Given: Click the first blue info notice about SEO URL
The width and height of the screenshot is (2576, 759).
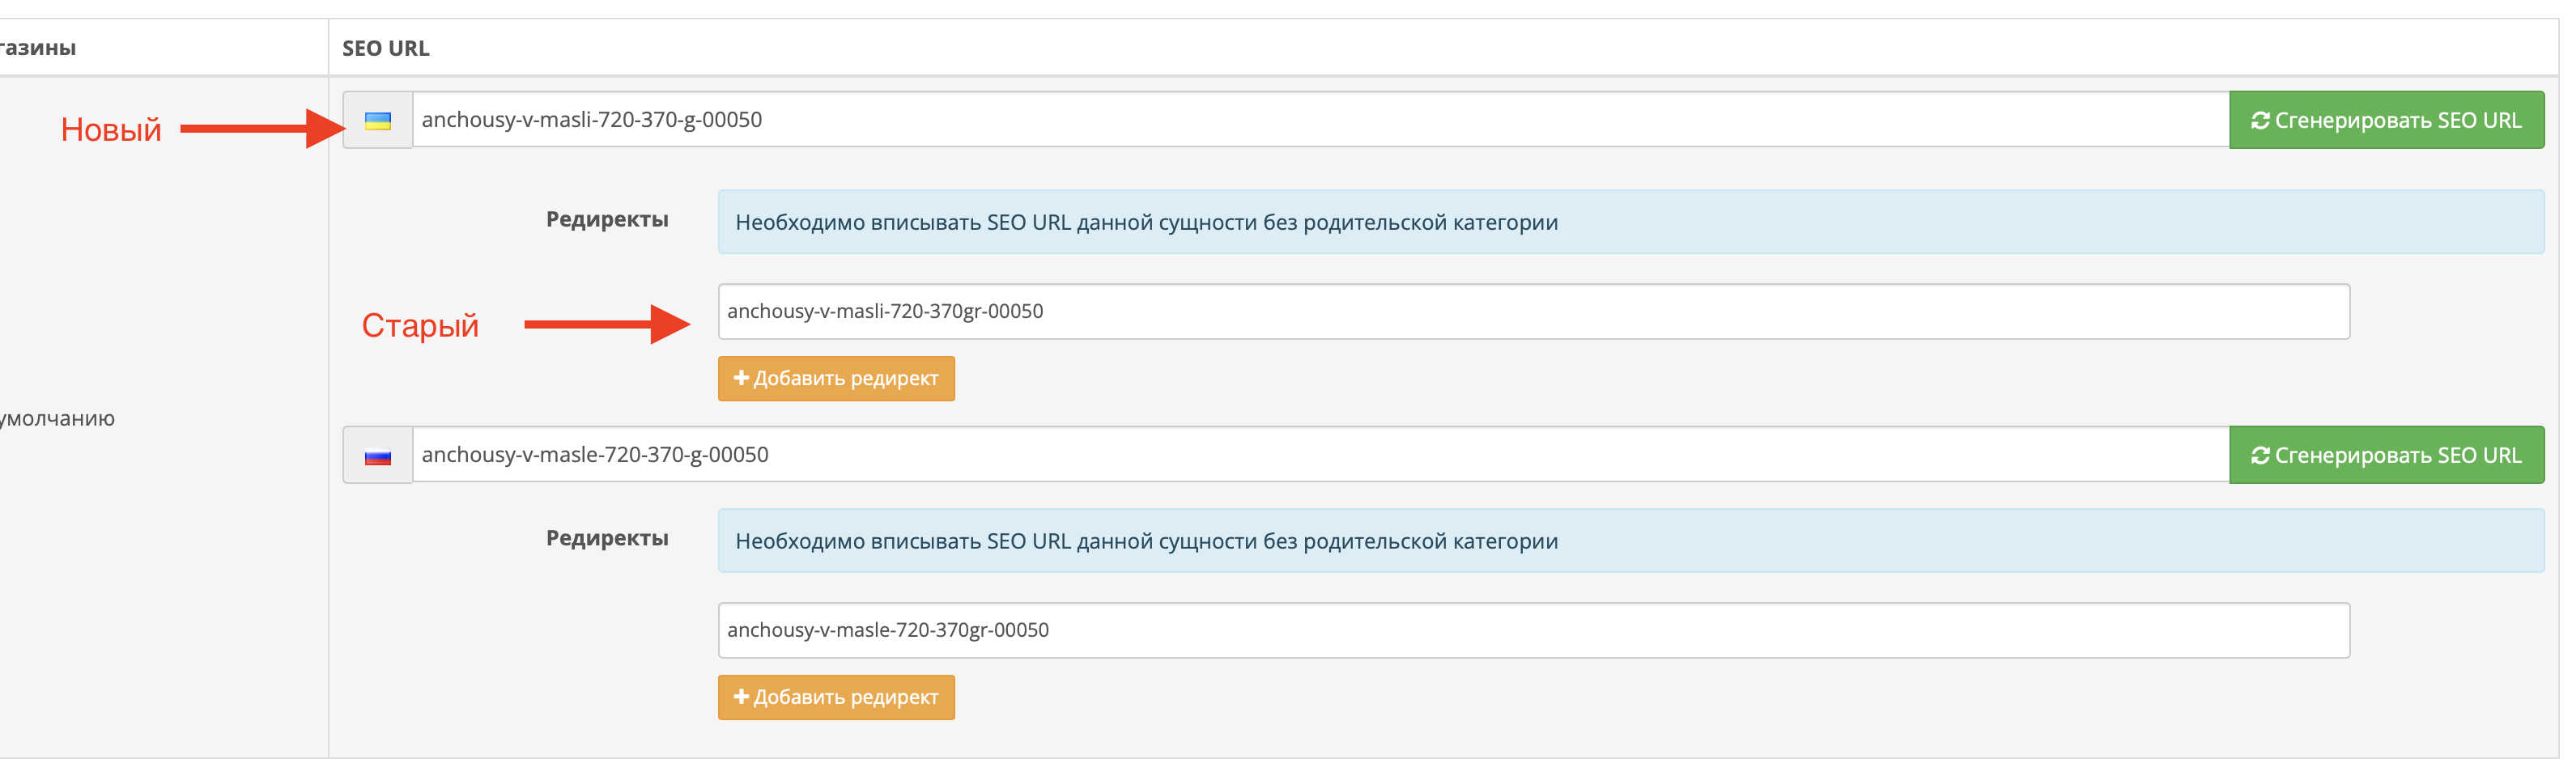Looking at the screenshot, I should point(1631,222).
